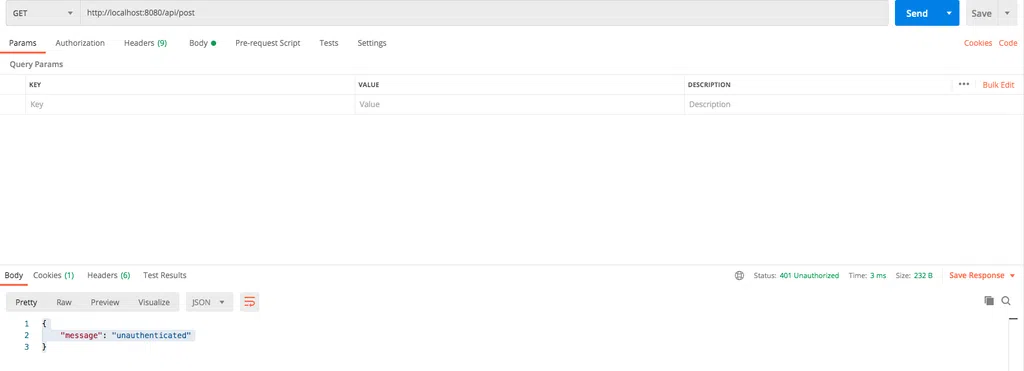
Task: Select the Visualize response view
Action: [x=154, y=302]
